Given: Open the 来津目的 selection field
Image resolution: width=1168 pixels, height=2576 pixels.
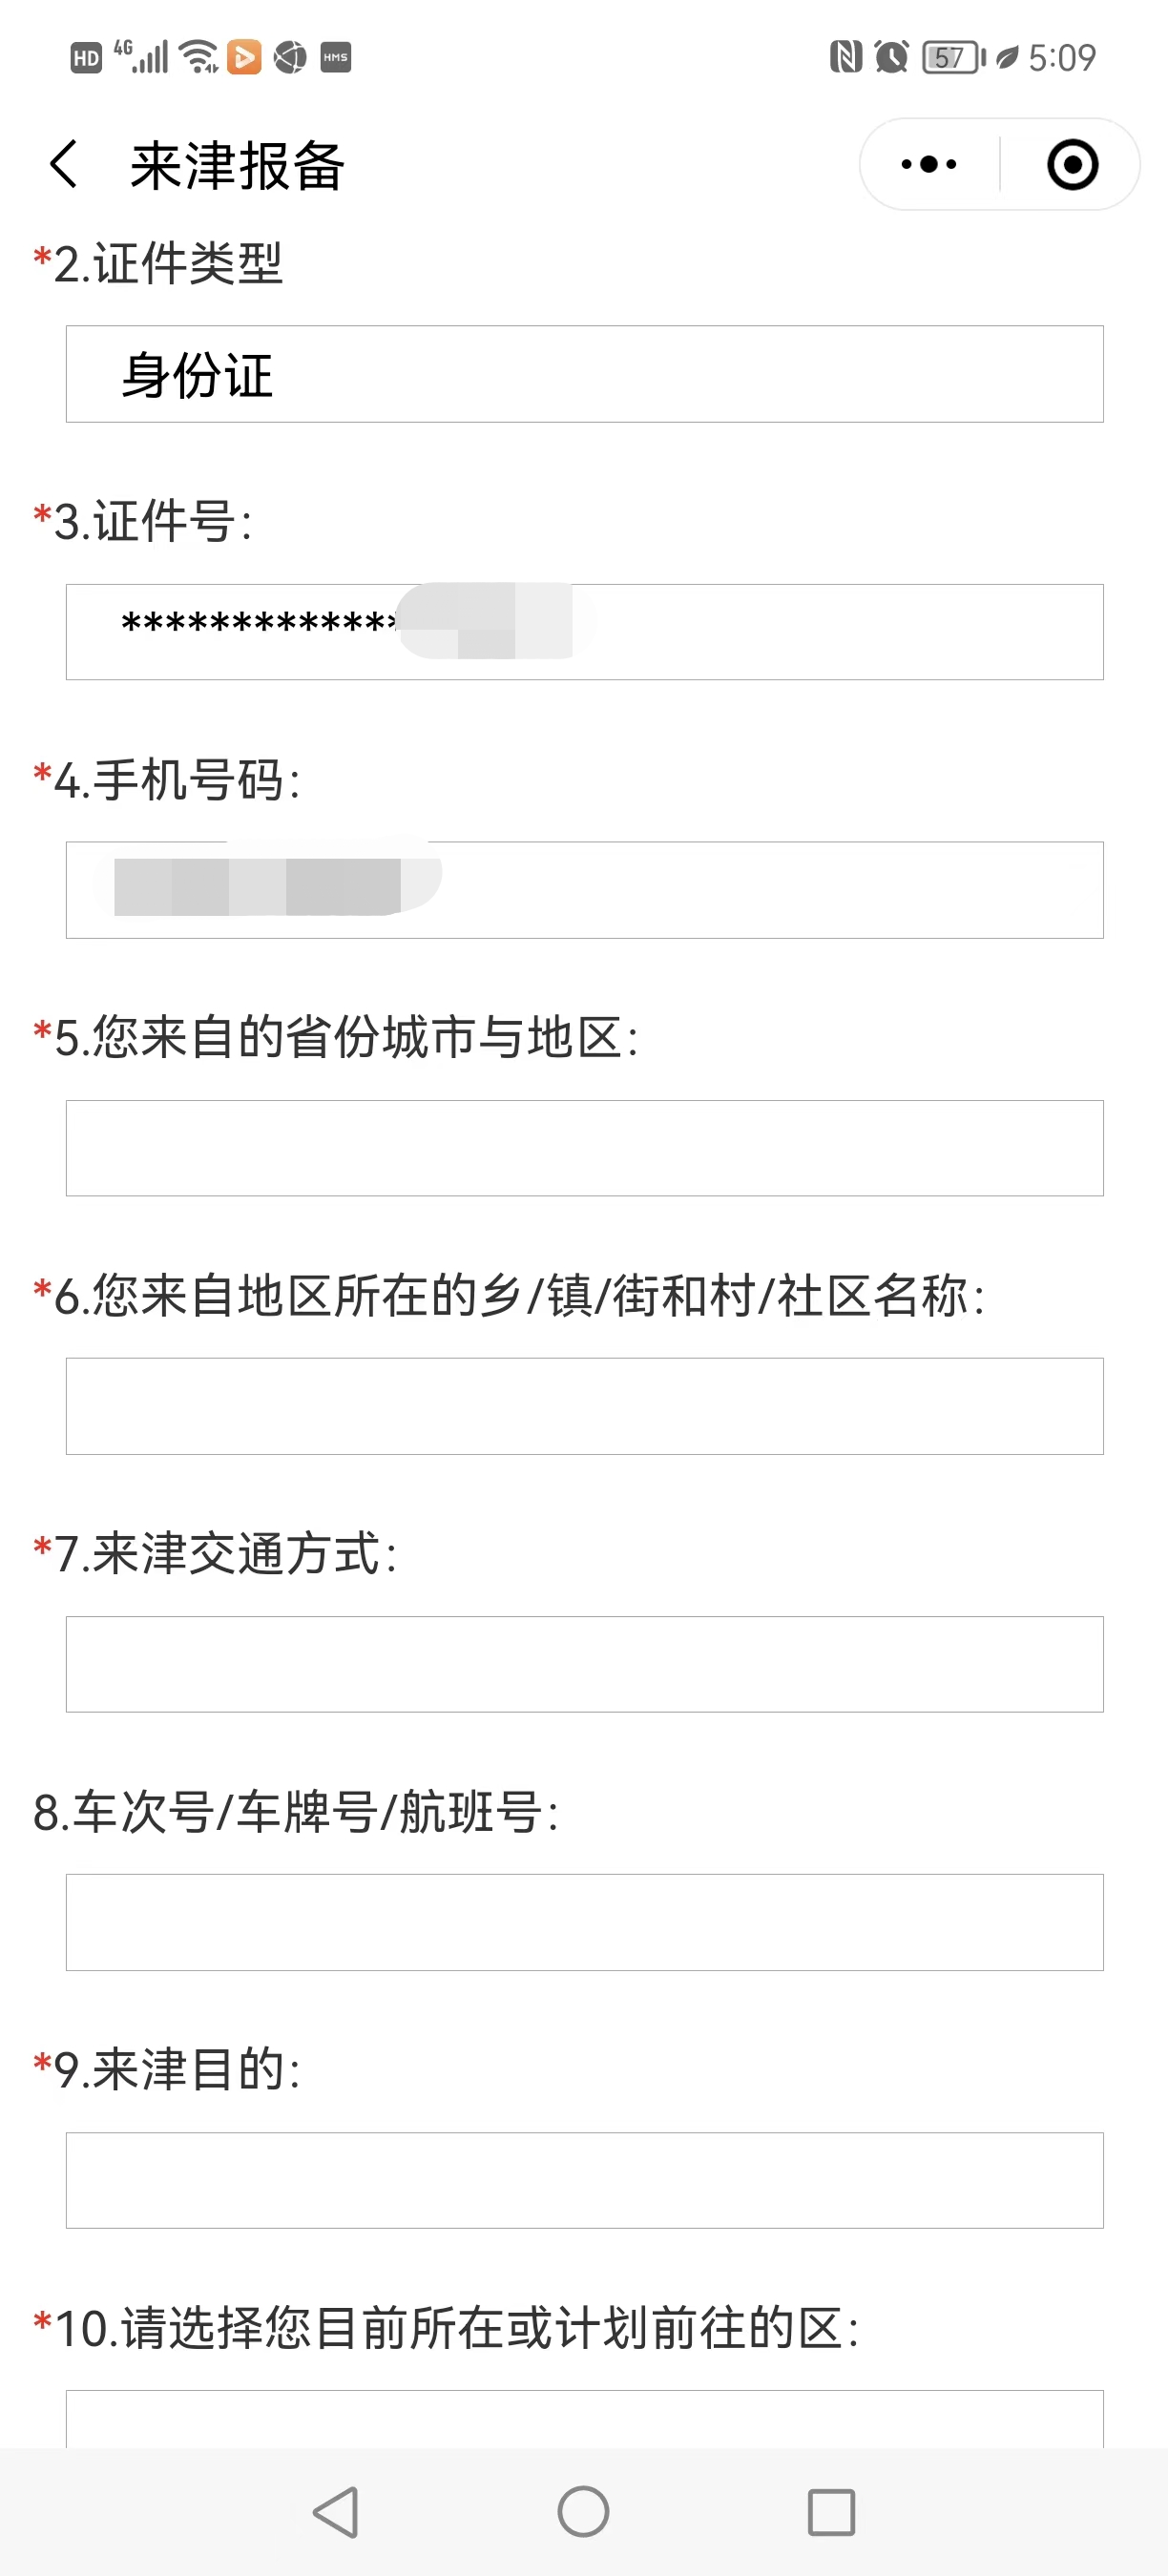Looking at the screenshot, I should 584,2180.
